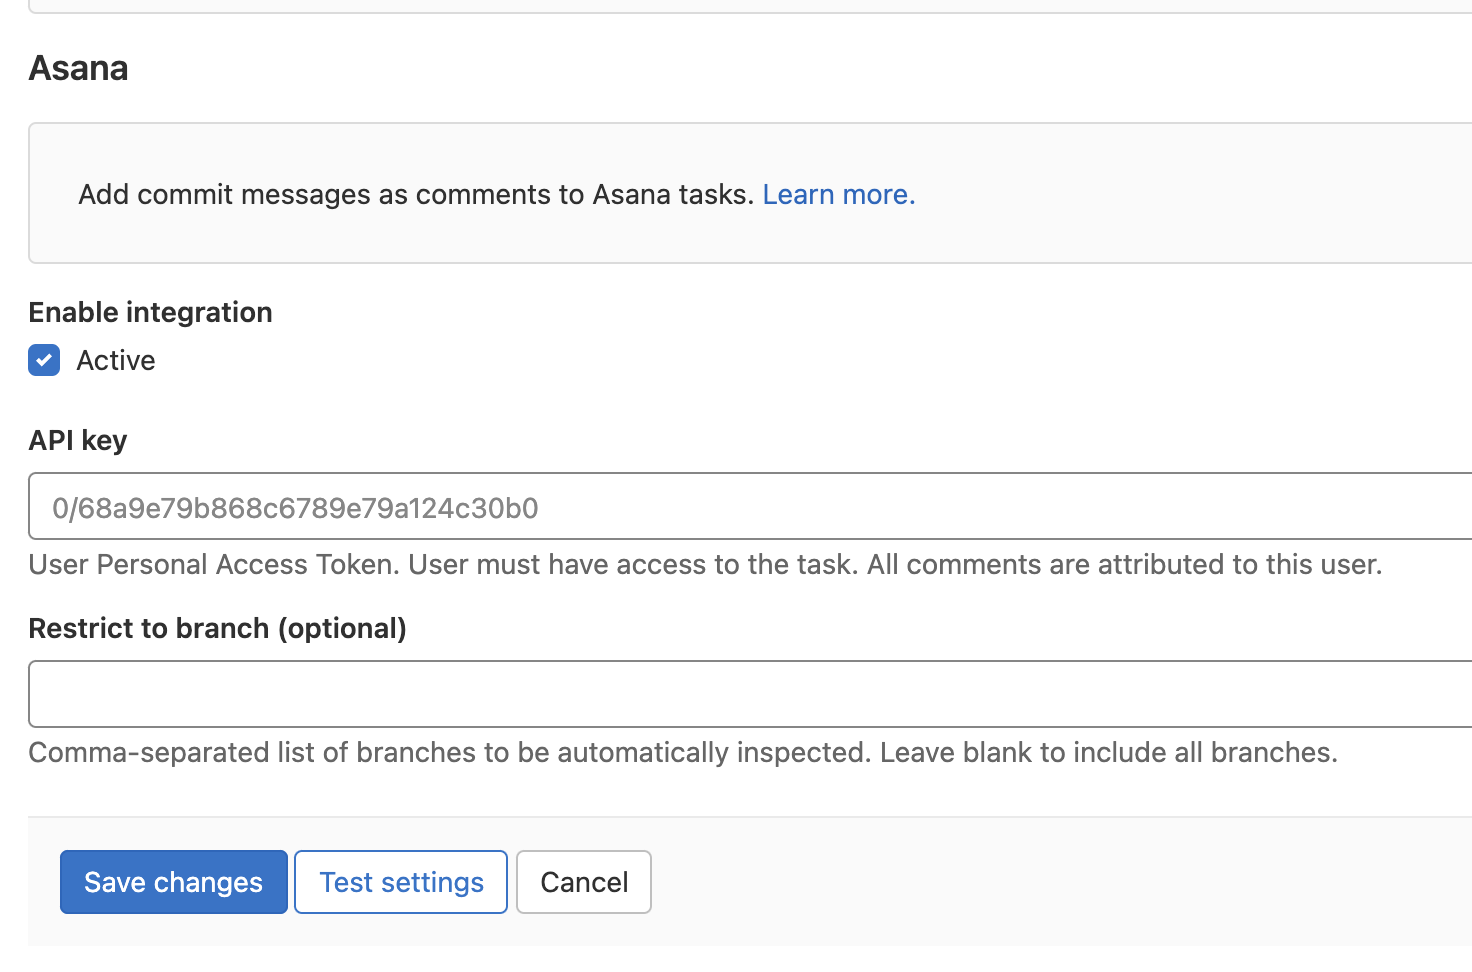The width and height of the screenshot is (1472, 972).
Task: Click the Restrict to branch (optional) label
Action: coord(217,628)
